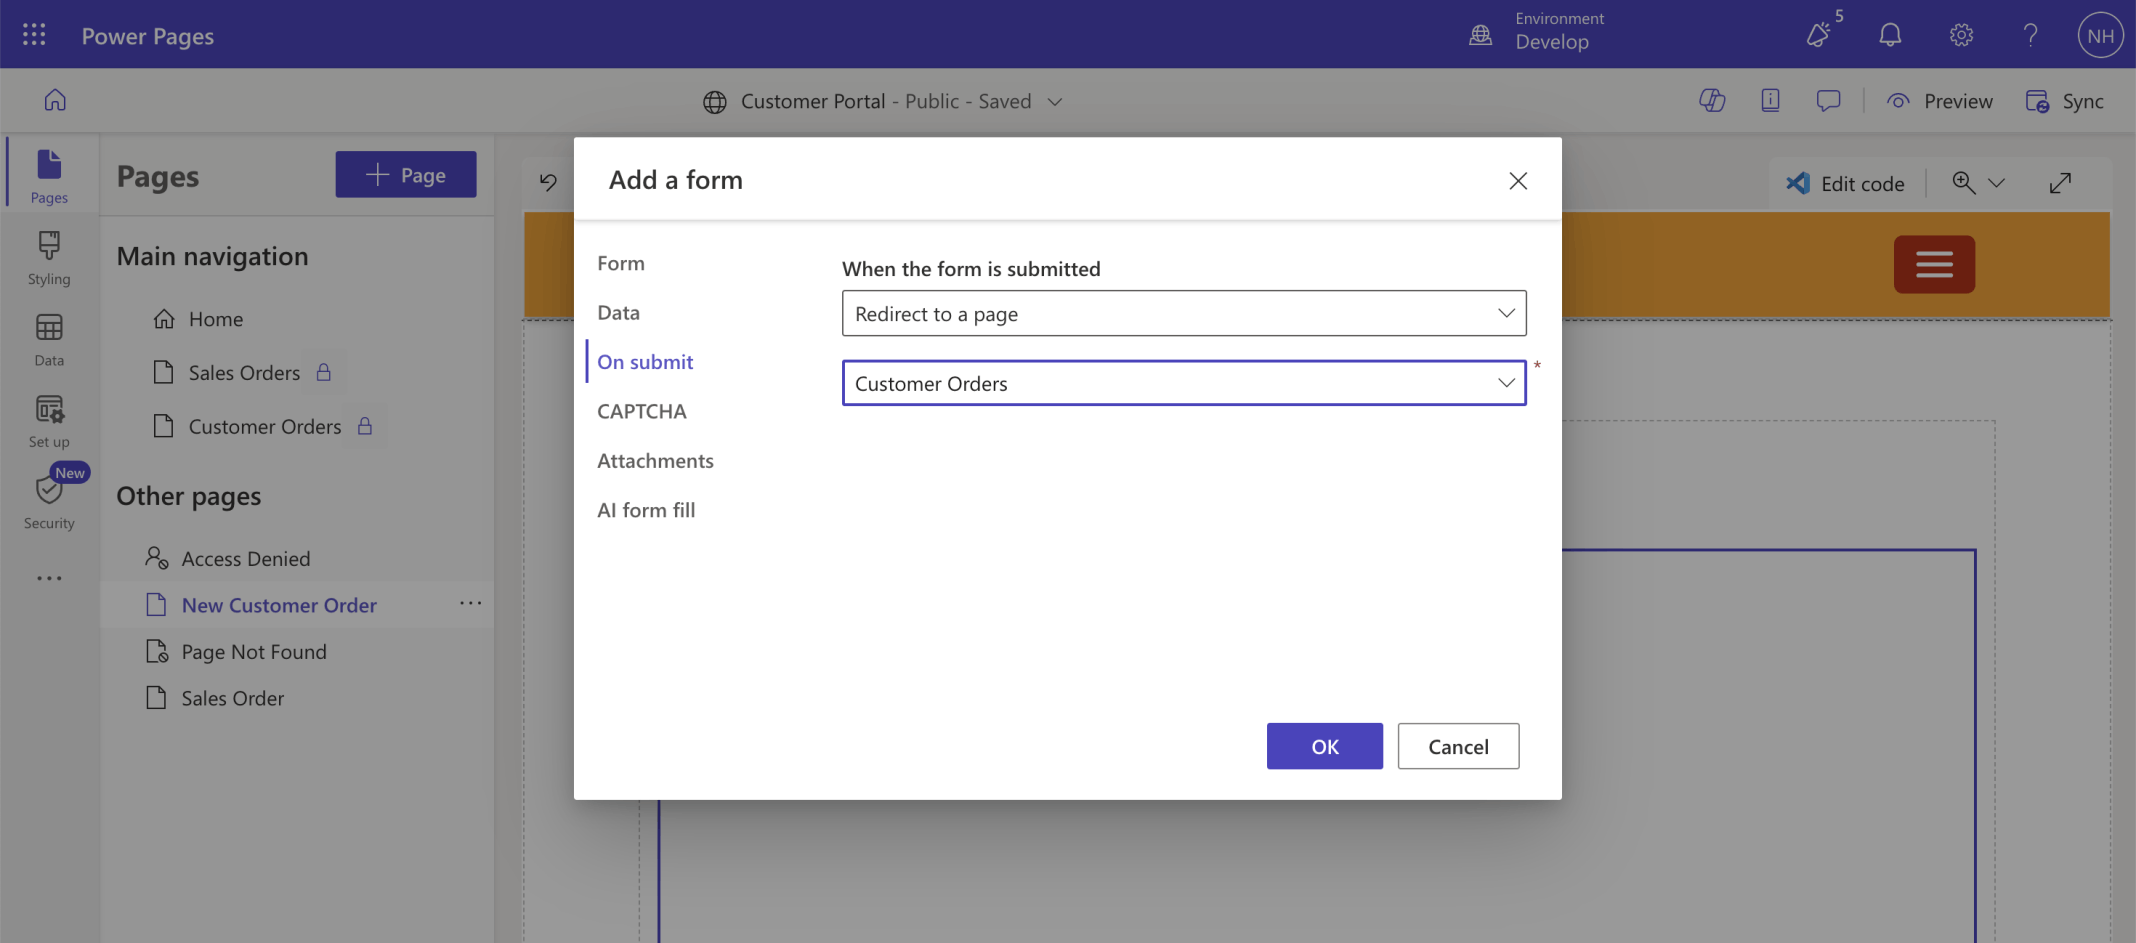The height and width of the screenshot is (943, 2136).
Task: Click the Home icon in command bar
Action: point(55,100)
